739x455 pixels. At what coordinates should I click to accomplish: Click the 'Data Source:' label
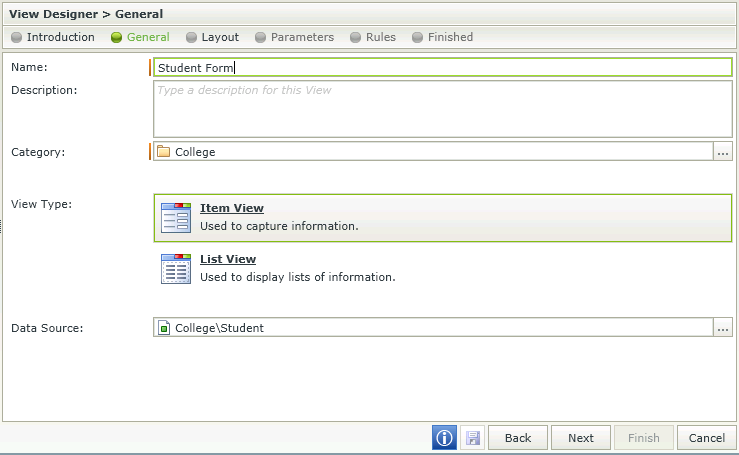point(47,328)
